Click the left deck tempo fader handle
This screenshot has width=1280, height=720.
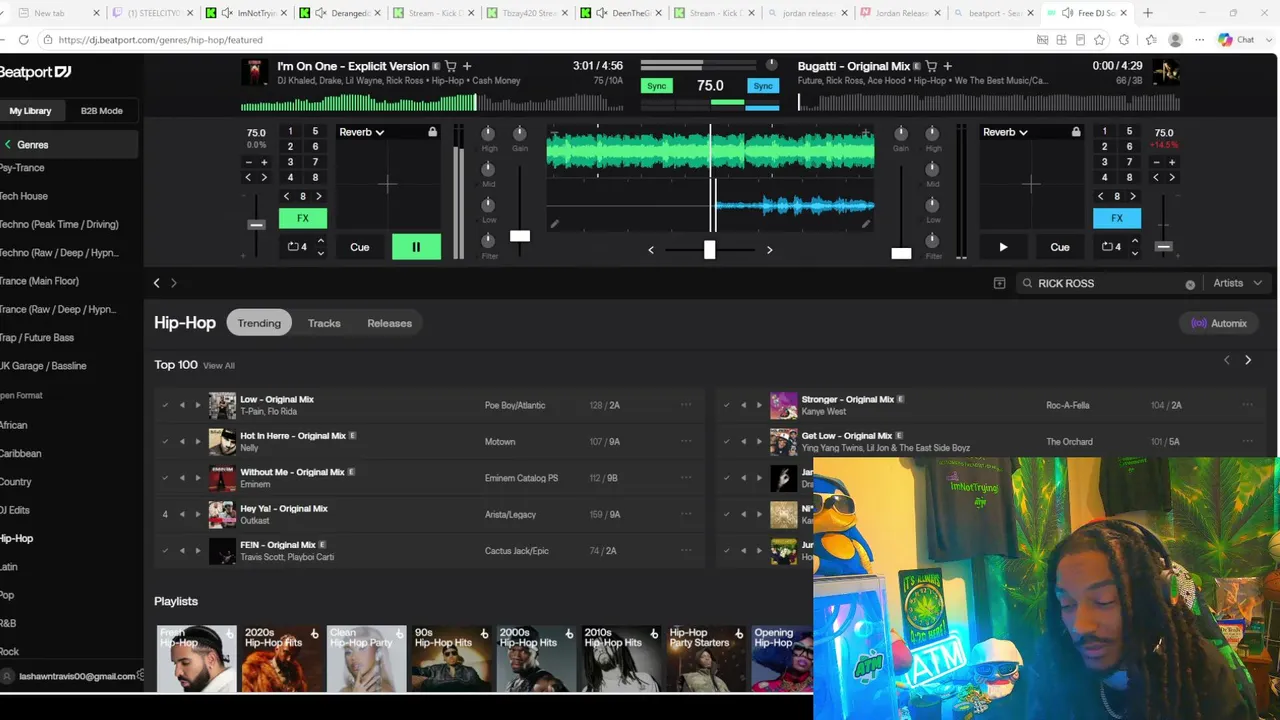point(256,224)
